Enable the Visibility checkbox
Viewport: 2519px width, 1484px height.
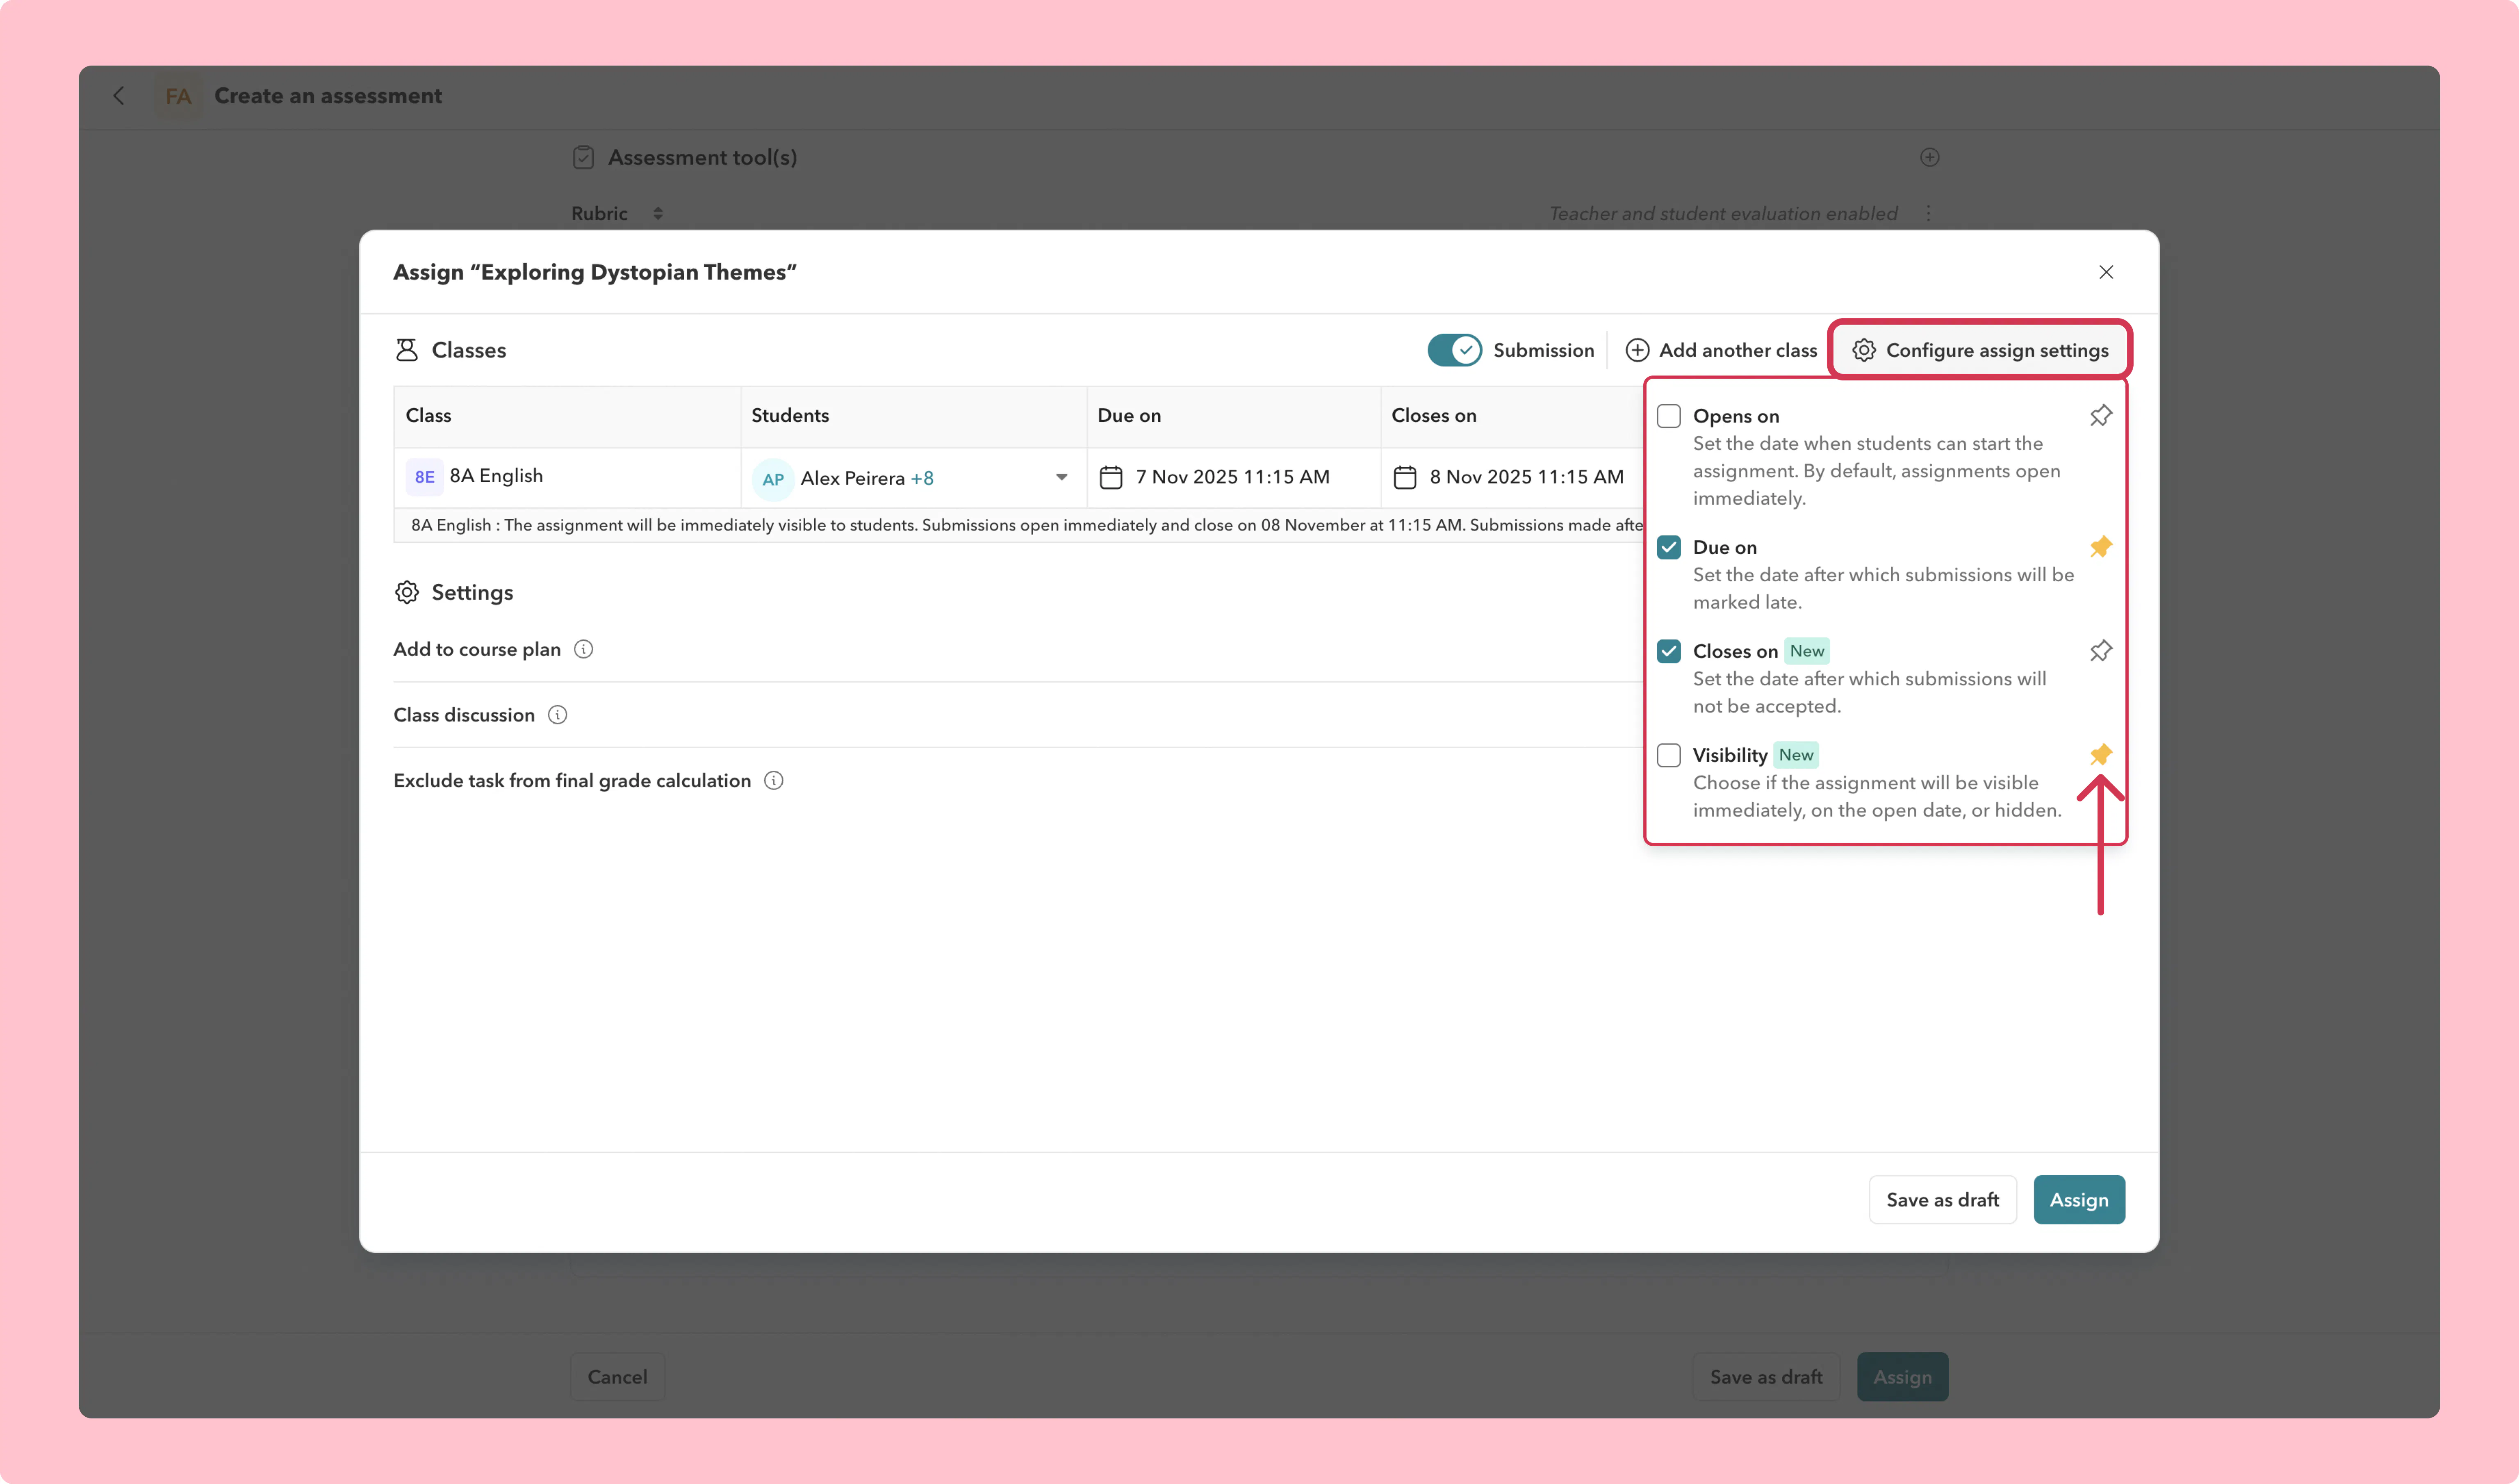tap(1669, 755)
